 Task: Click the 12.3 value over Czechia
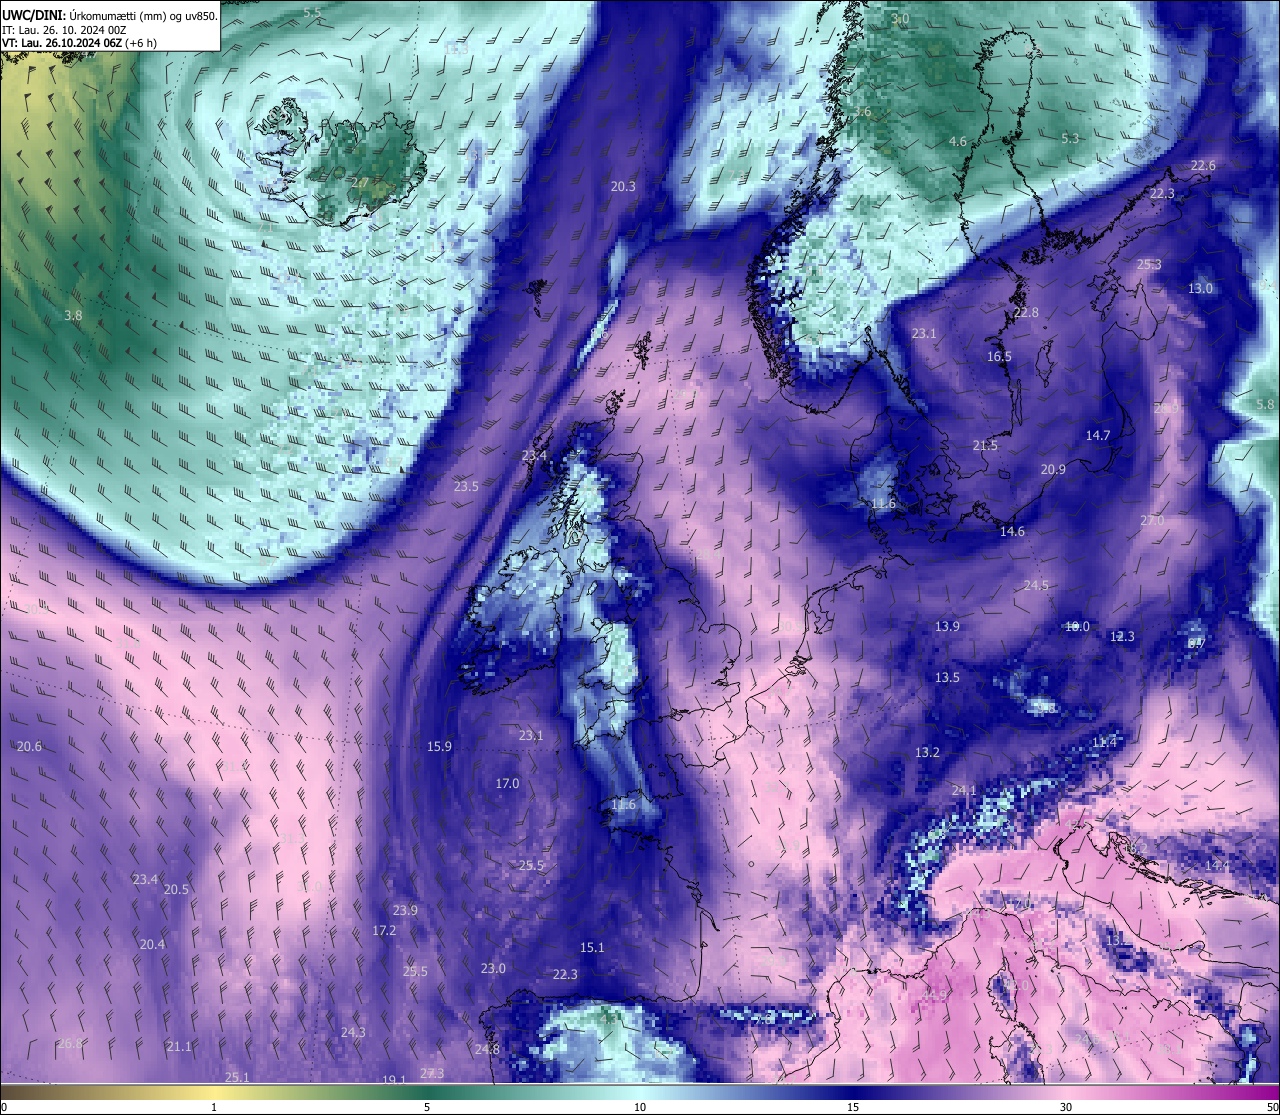coord(1122,636)
